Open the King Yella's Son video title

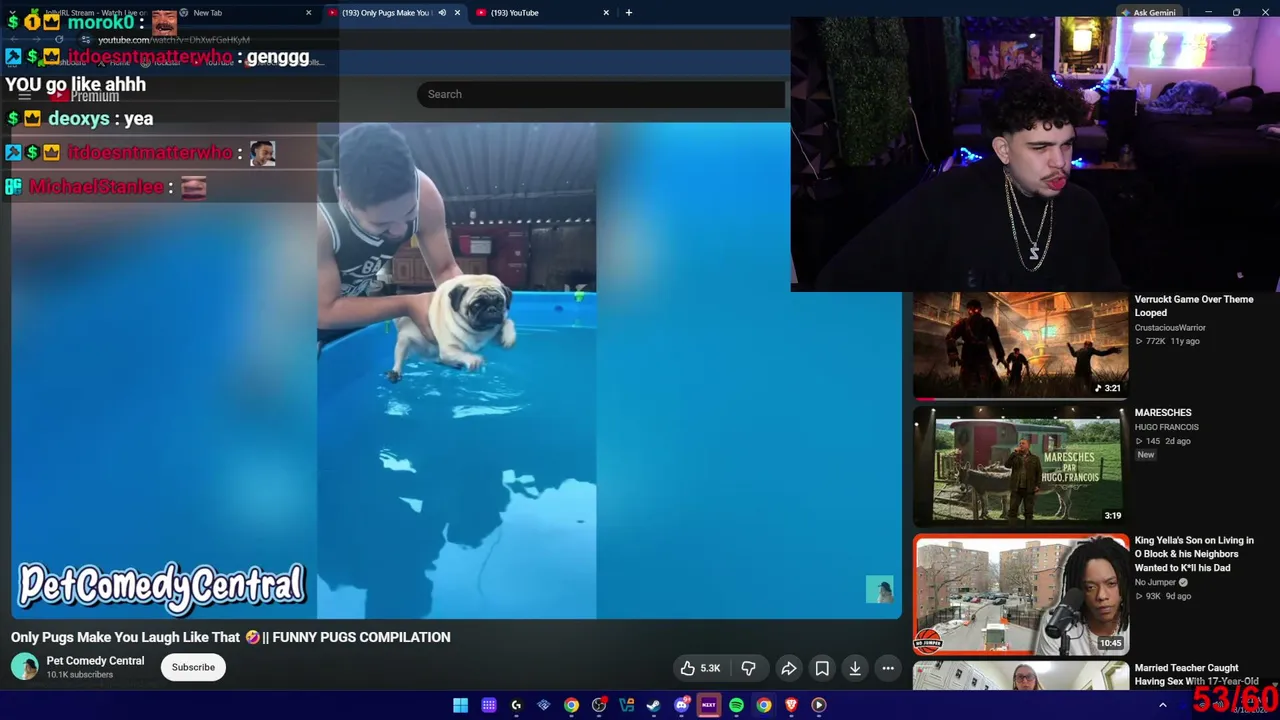tap(1194, 554)
